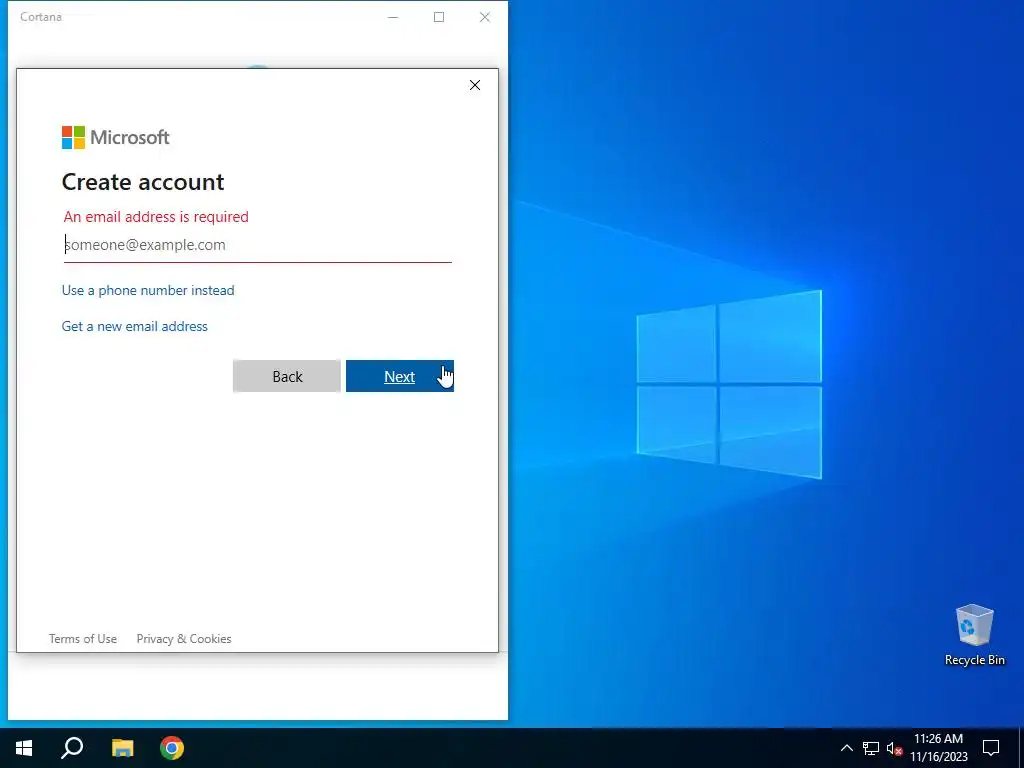This screenshot has width=1024, height=768.
Task: Select the Recycle Bin desktop icon
Action: (x=974, y=635)
